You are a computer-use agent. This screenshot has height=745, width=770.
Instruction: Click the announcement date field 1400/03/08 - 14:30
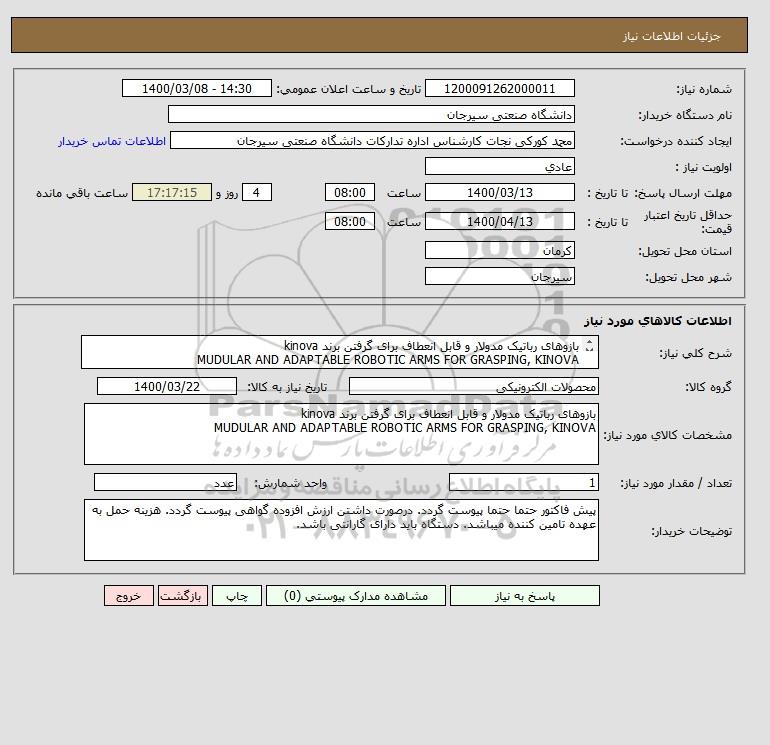pos(196,88)
